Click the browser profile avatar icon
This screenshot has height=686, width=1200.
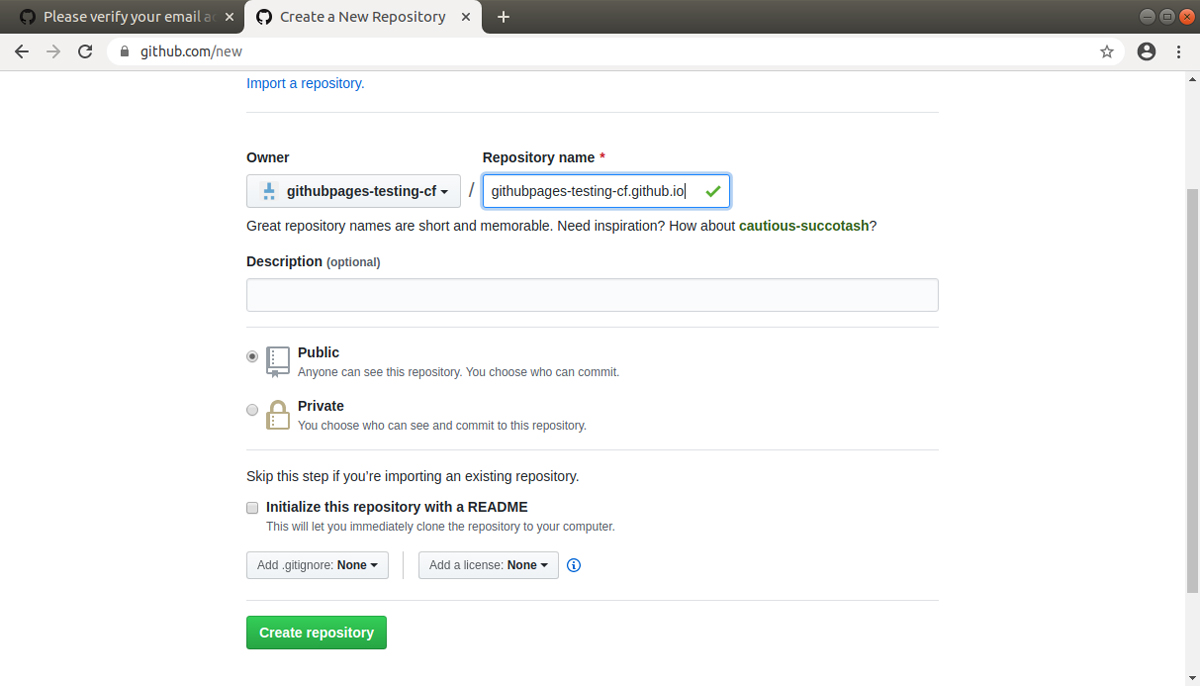(x=1146, y=50)
